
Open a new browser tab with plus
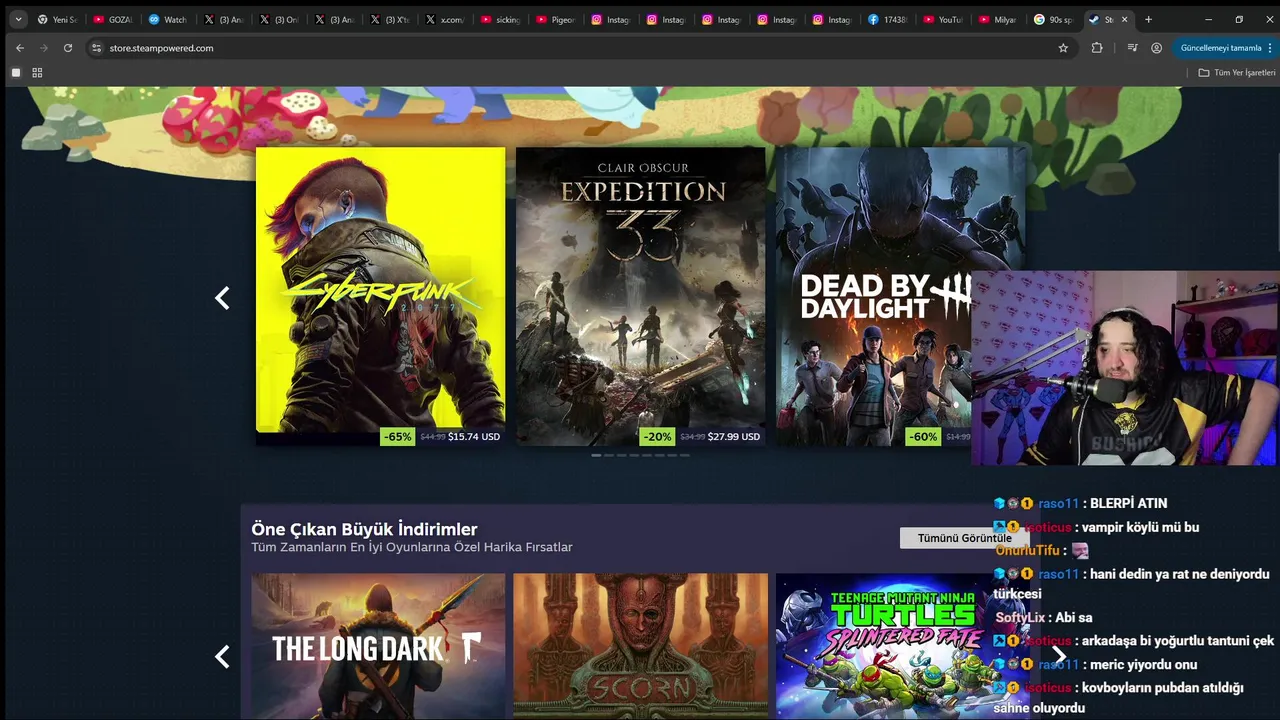(1148, 19)
